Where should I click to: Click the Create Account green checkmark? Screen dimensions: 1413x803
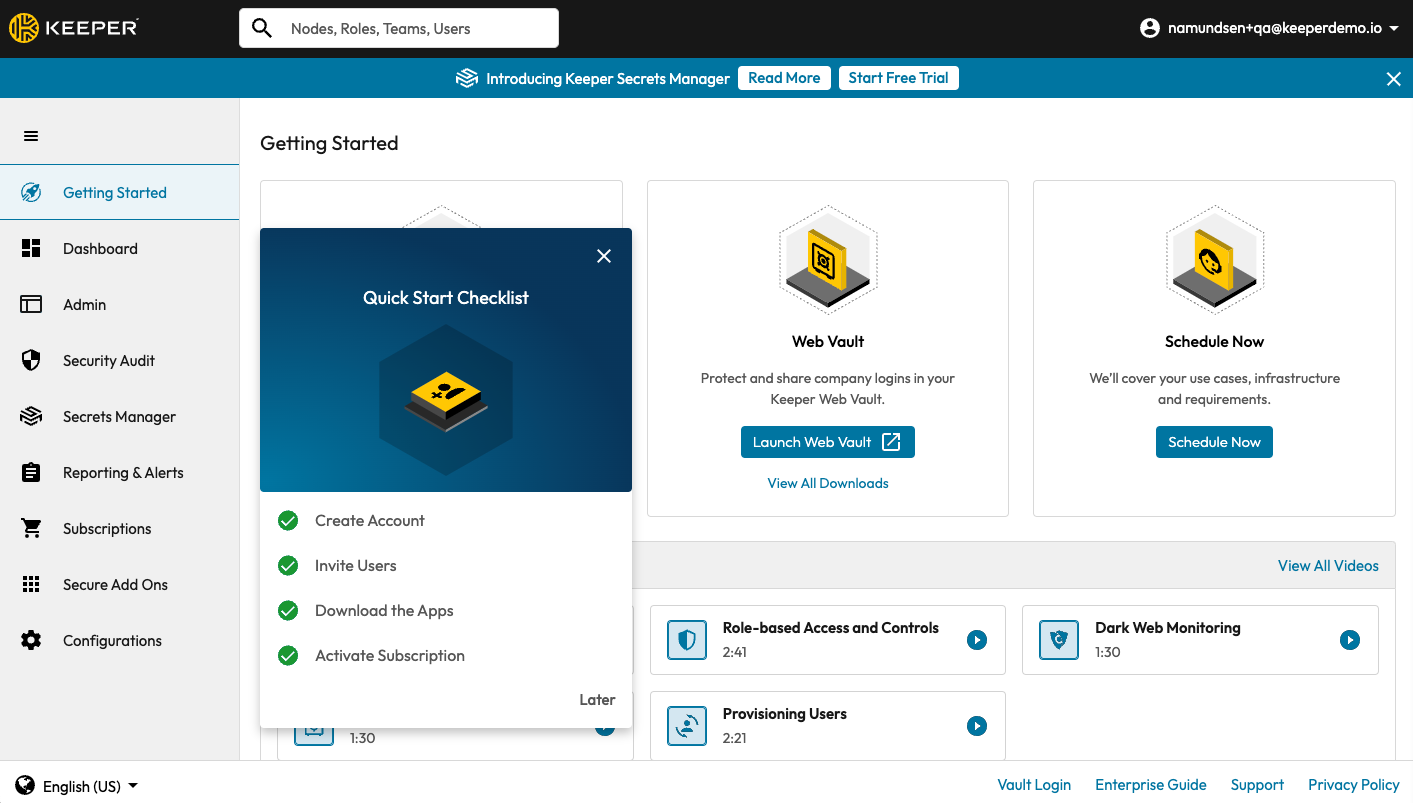[x=288, y=521]
